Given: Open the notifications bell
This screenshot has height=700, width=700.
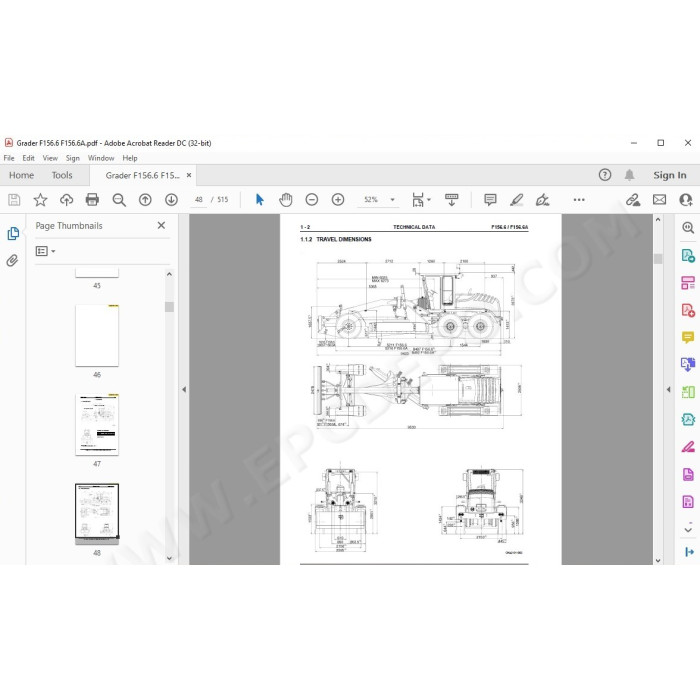Looking at the screenshot, I should (629, 175).
